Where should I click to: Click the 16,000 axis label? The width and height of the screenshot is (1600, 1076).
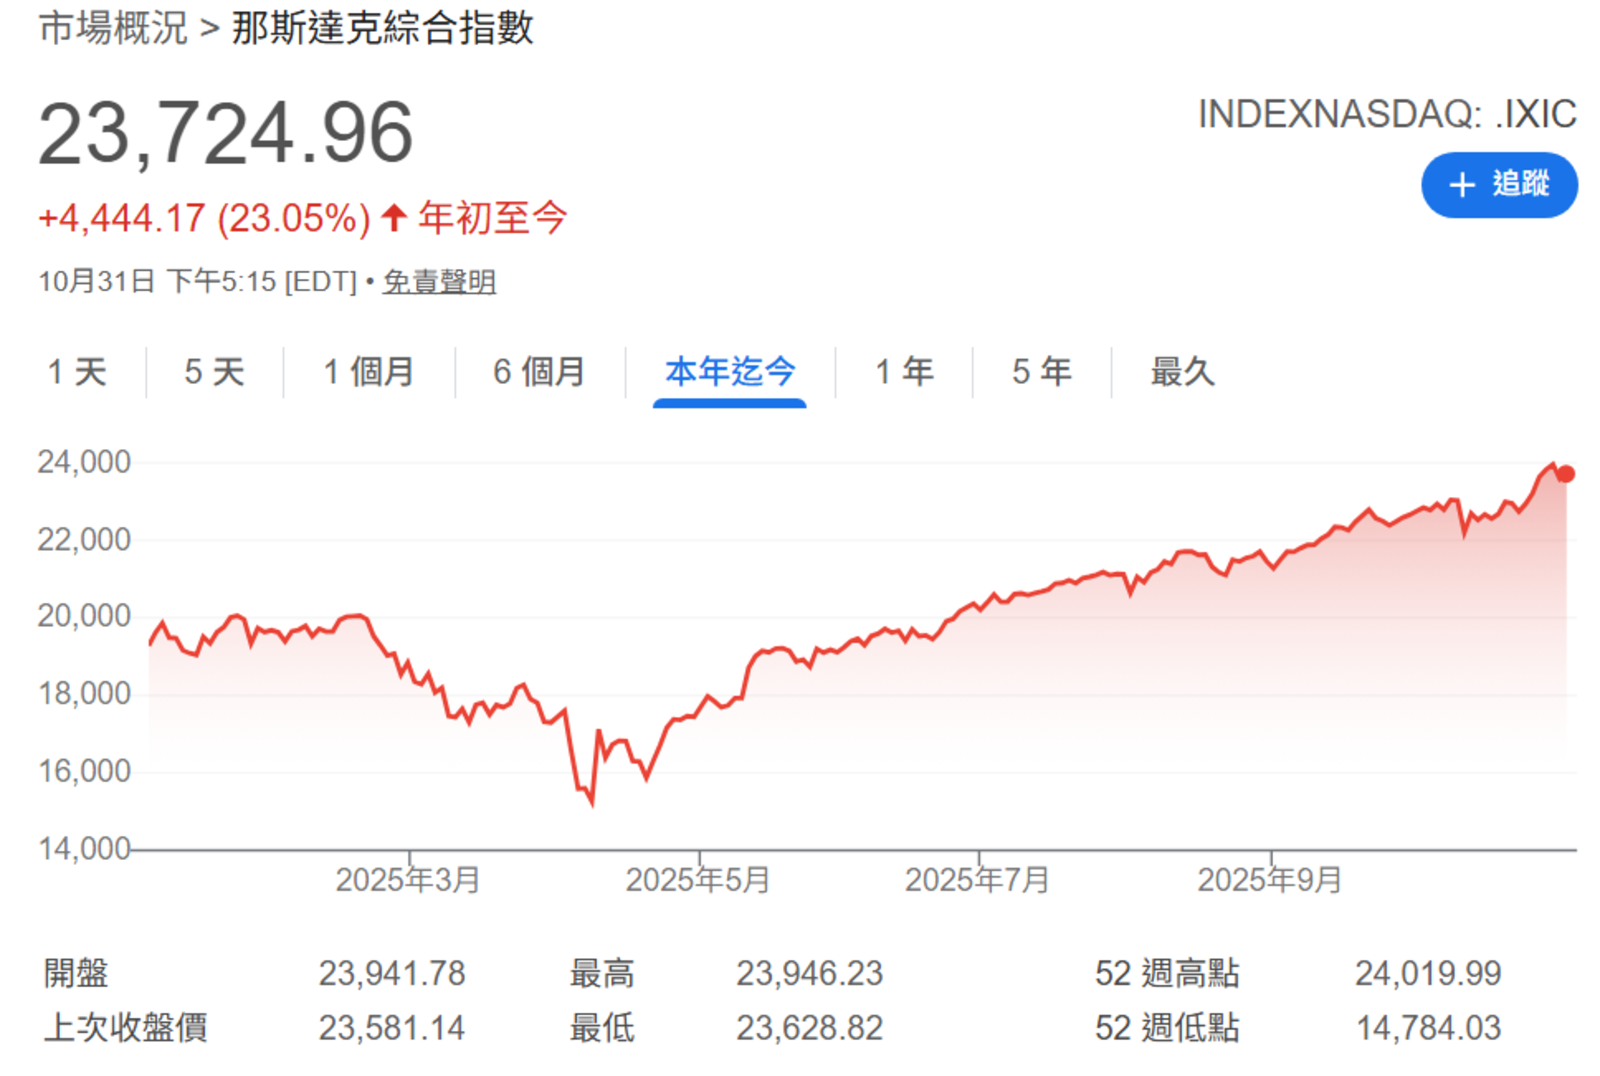84,771
